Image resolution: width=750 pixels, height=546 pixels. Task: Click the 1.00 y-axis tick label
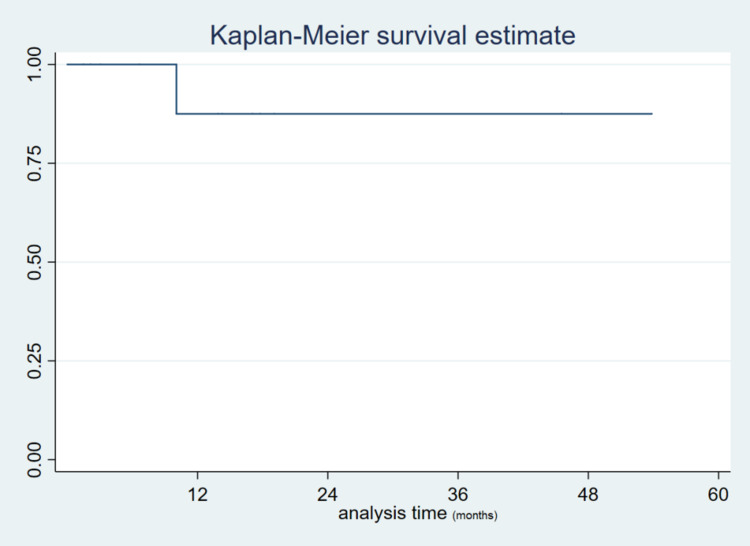[35, 64]
